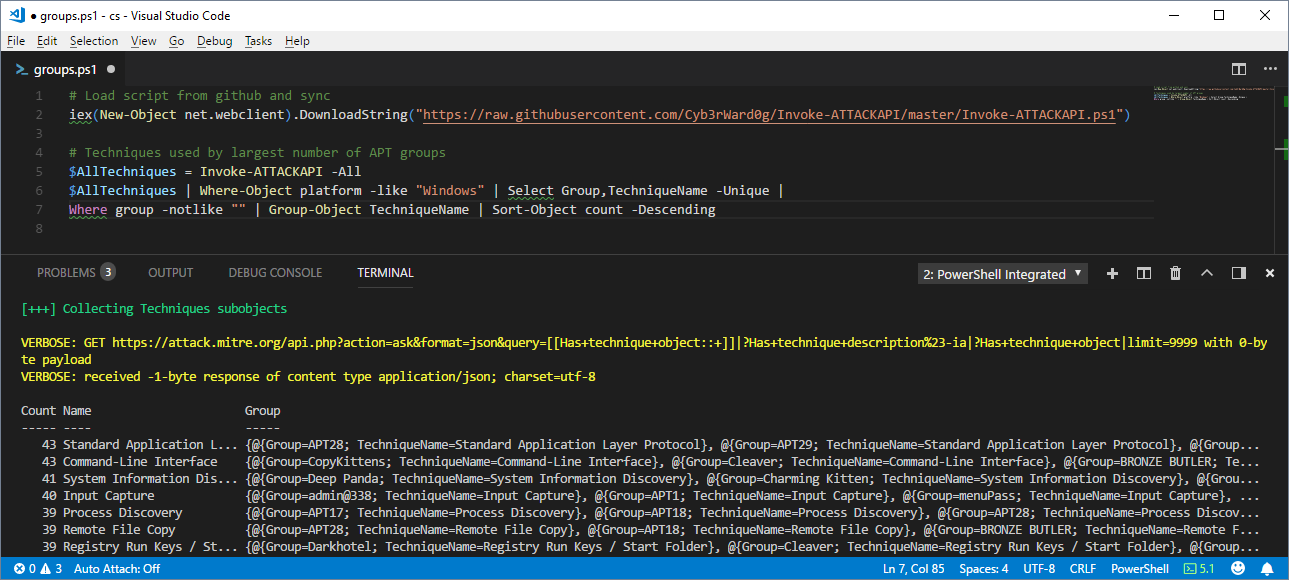This screenshot has height=580, width=1289.
Task: Click the '# Techniques used by largest number' comment
Action: pyautogui.click(x=257, y=153)
